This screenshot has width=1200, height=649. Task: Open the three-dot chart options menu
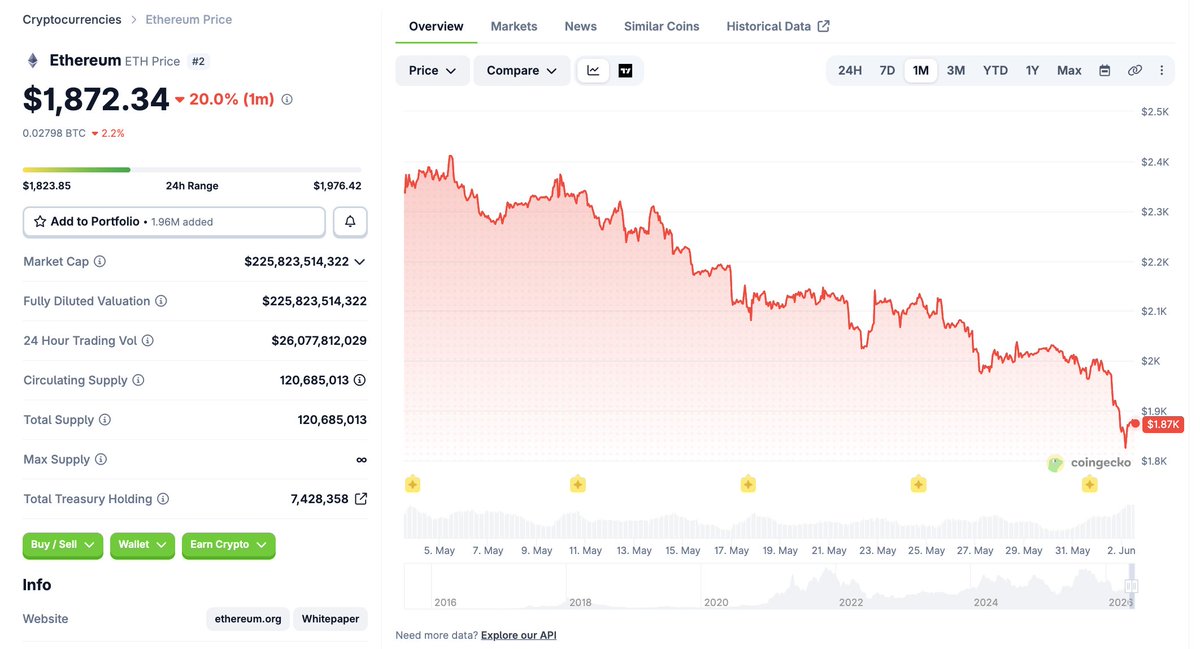pyautogui.click(x=1161, y=70)
